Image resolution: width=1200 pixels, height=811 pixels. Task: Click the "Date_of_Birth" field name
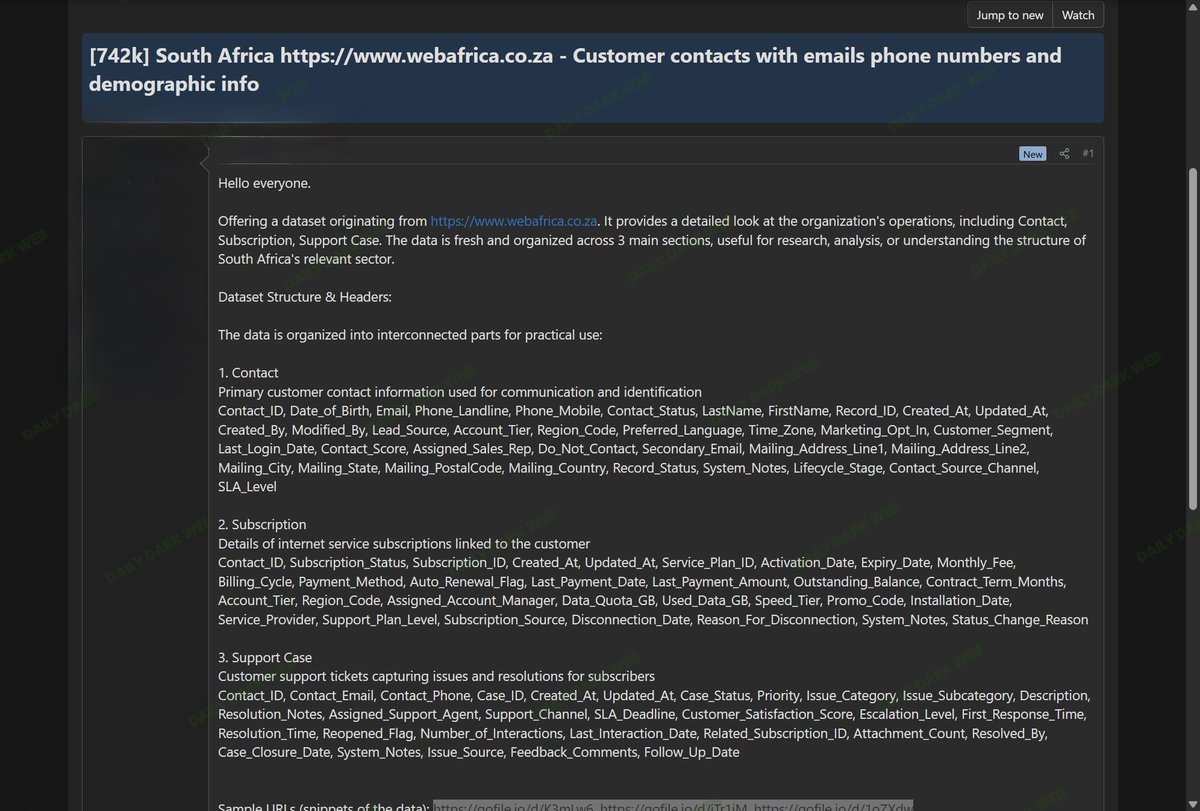[x=329, y=411]
